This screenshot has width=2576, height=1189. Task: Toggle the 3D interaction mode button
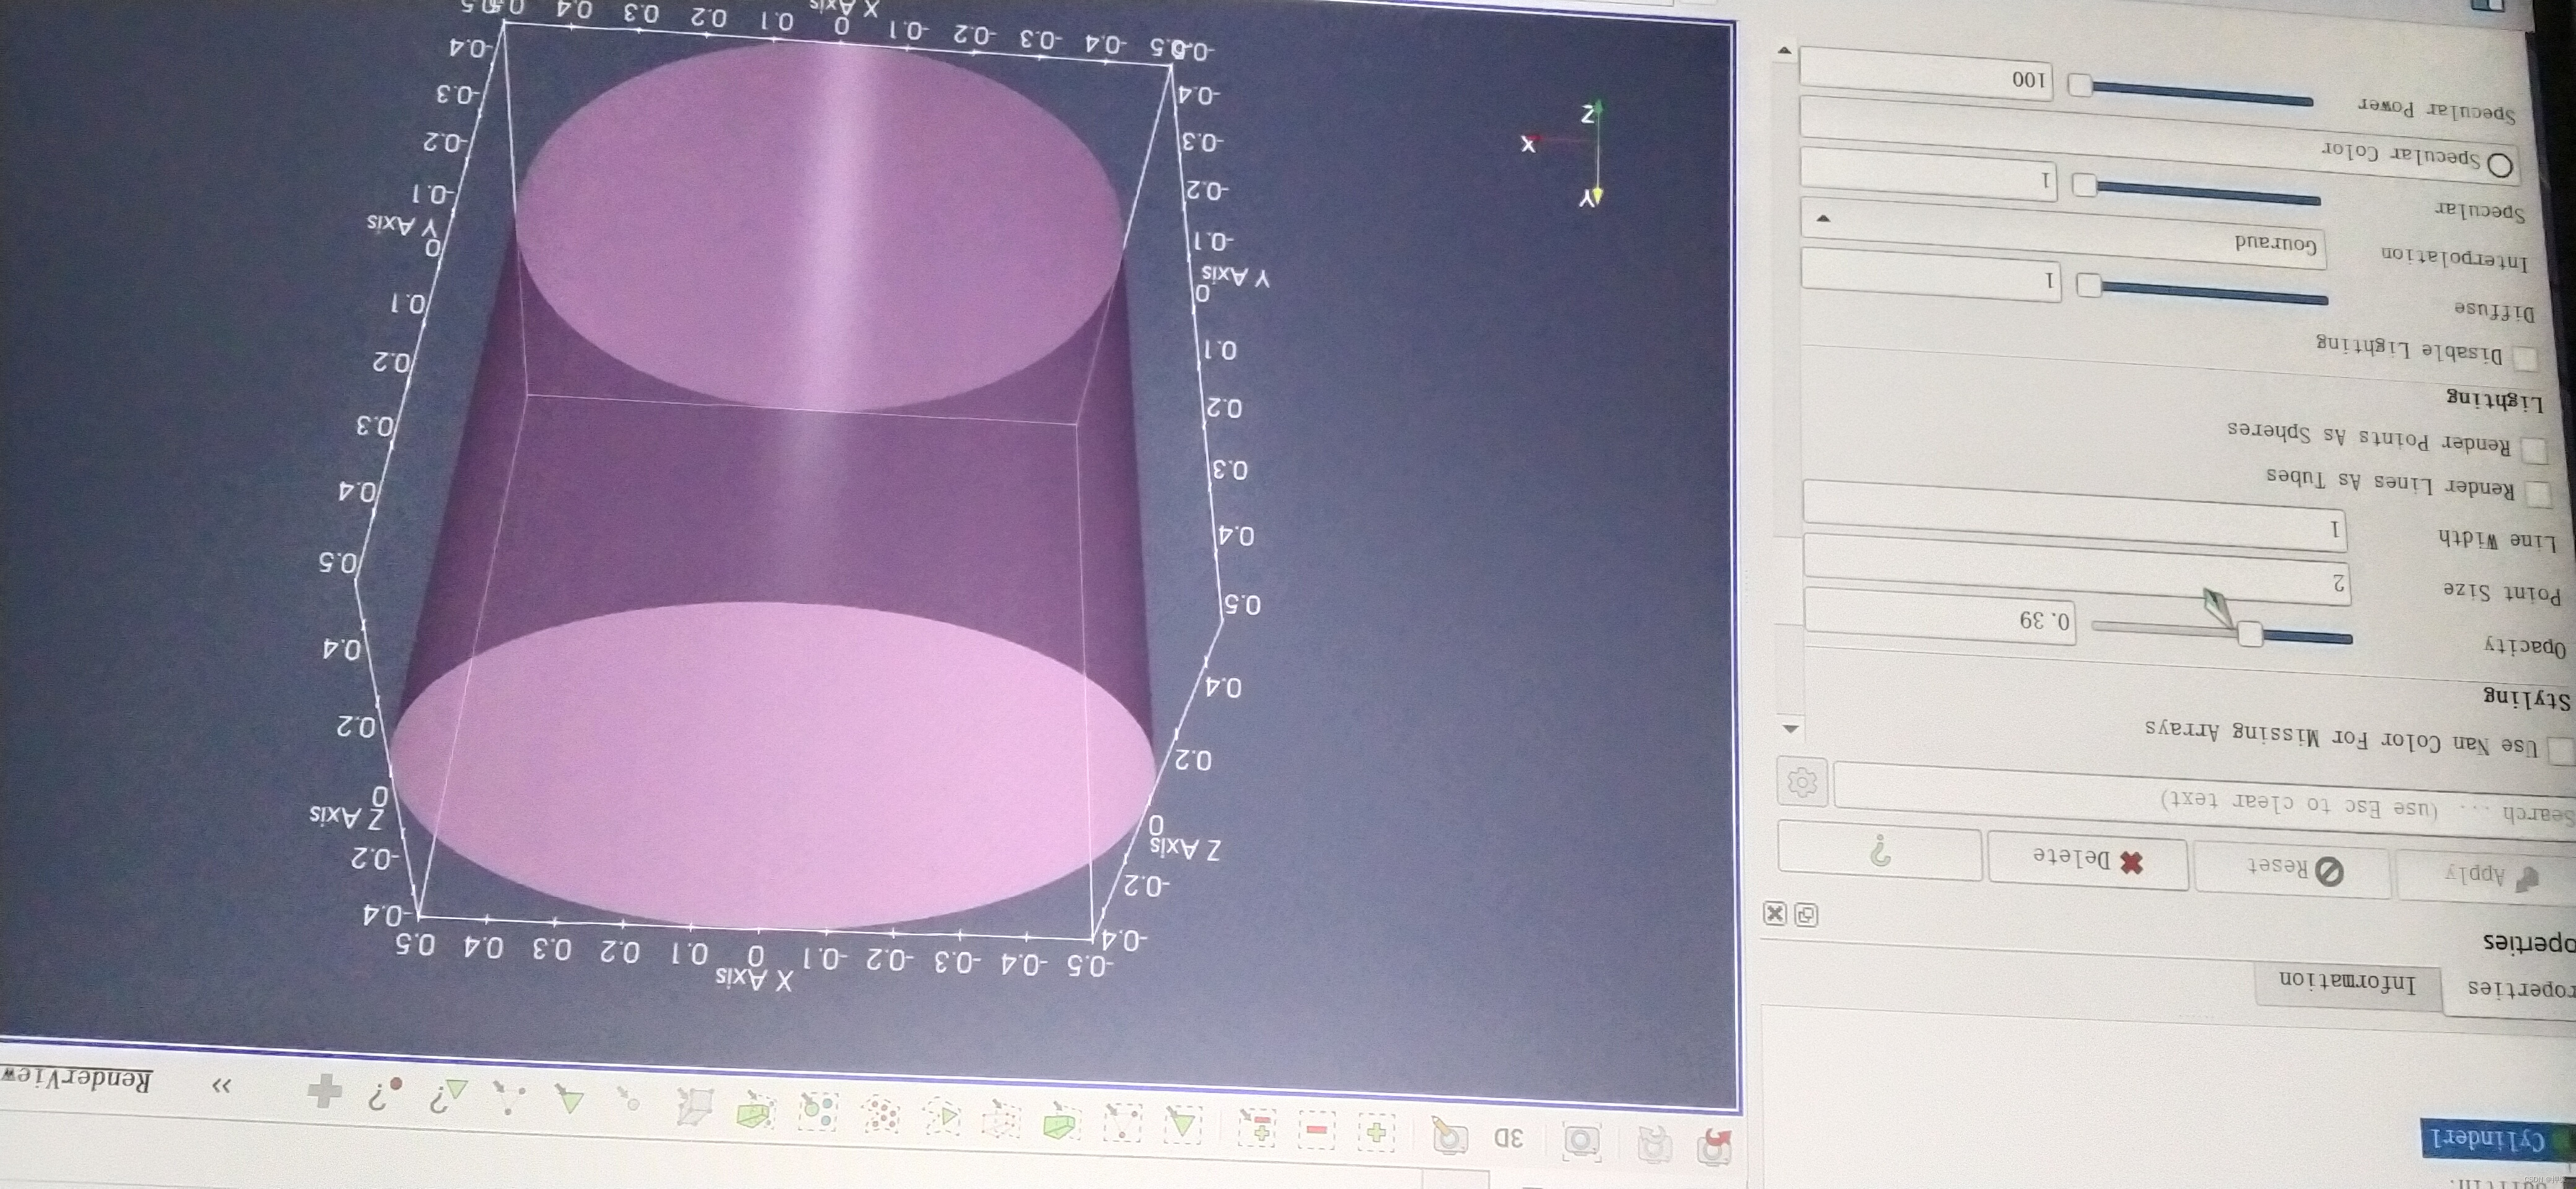pos(1509,1137)
